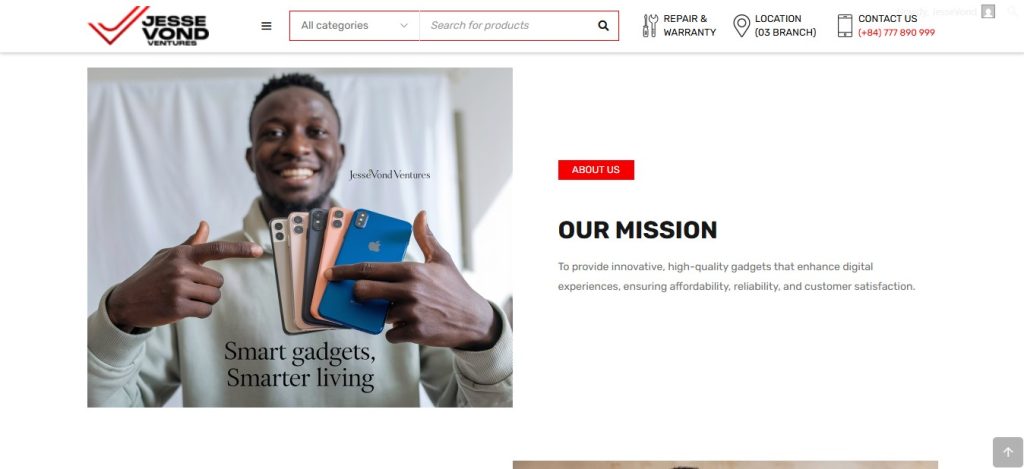This screenshot has height=469, width=1024.
Task: Click the red ABOUT US badge
Action: tap(596, 170)
